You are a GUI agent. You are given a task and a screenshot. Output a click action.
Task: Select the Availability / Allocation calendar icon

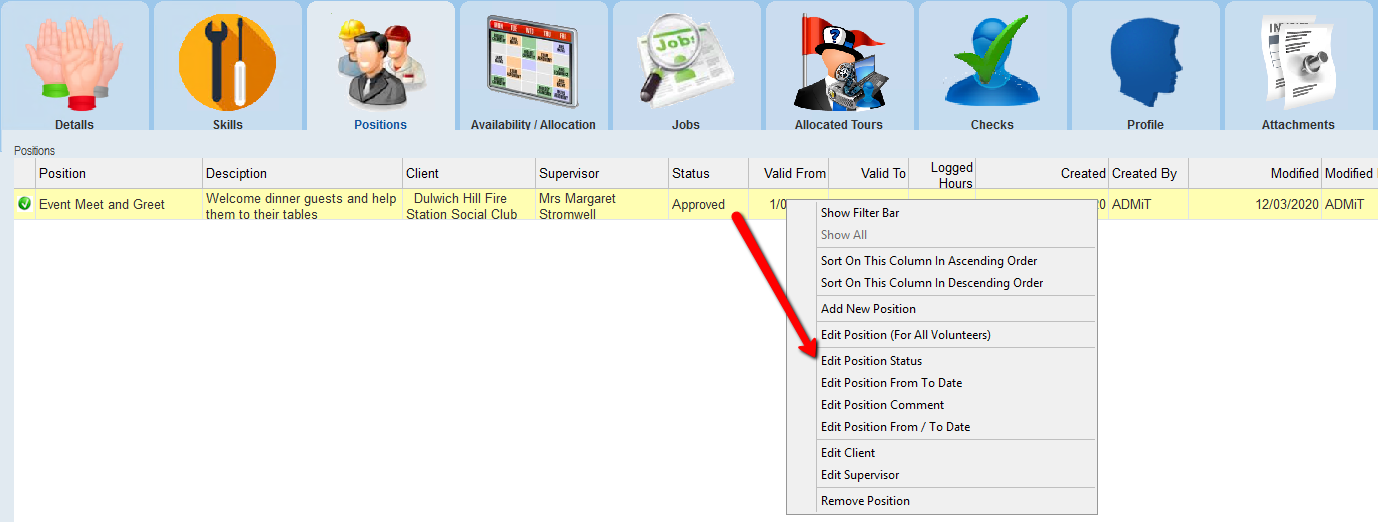[532, 62]
